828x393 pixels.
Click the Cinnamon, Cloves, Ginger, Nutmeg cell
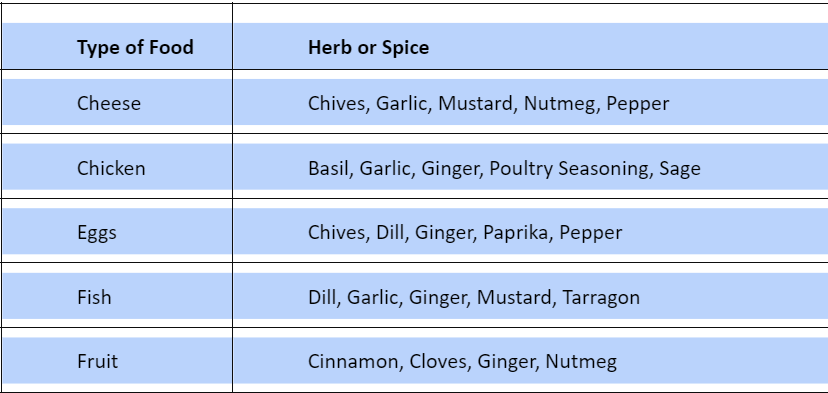point(531,360)
